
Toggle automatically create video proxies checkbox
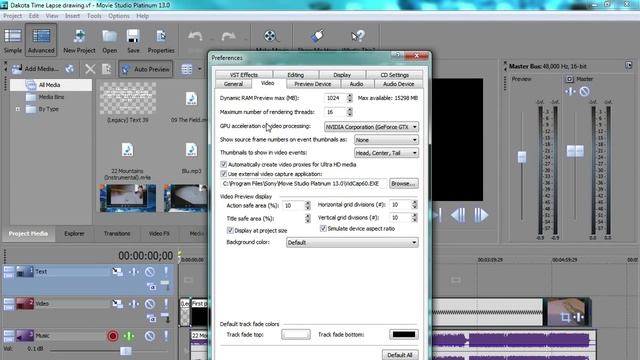223,164
